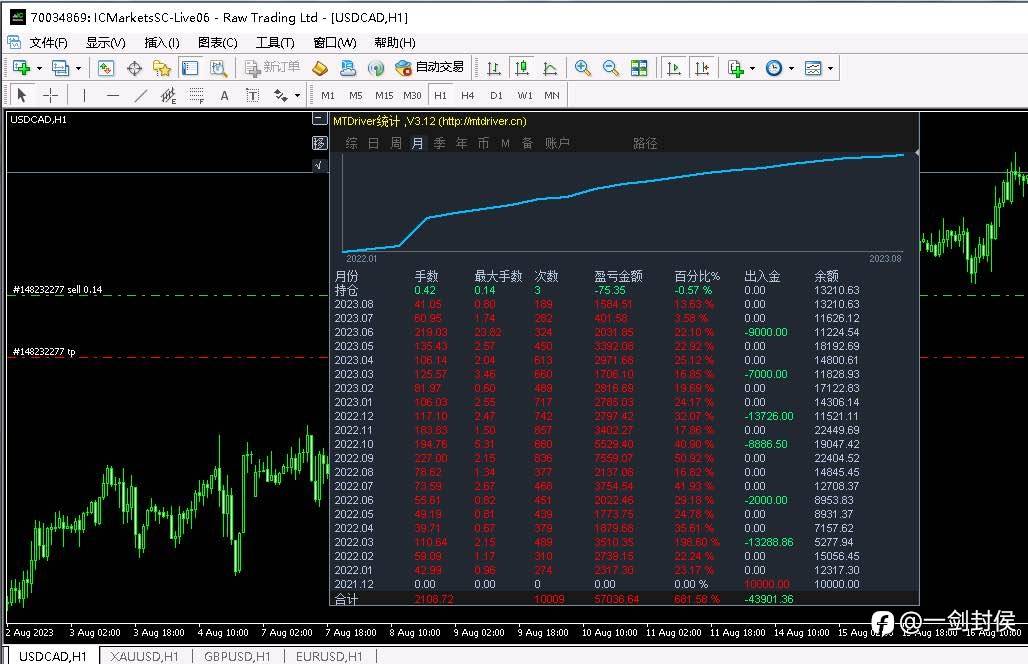Select the 账户 account view in MTDriver
The image size is (1028, 664).
(x=557, y=144)
